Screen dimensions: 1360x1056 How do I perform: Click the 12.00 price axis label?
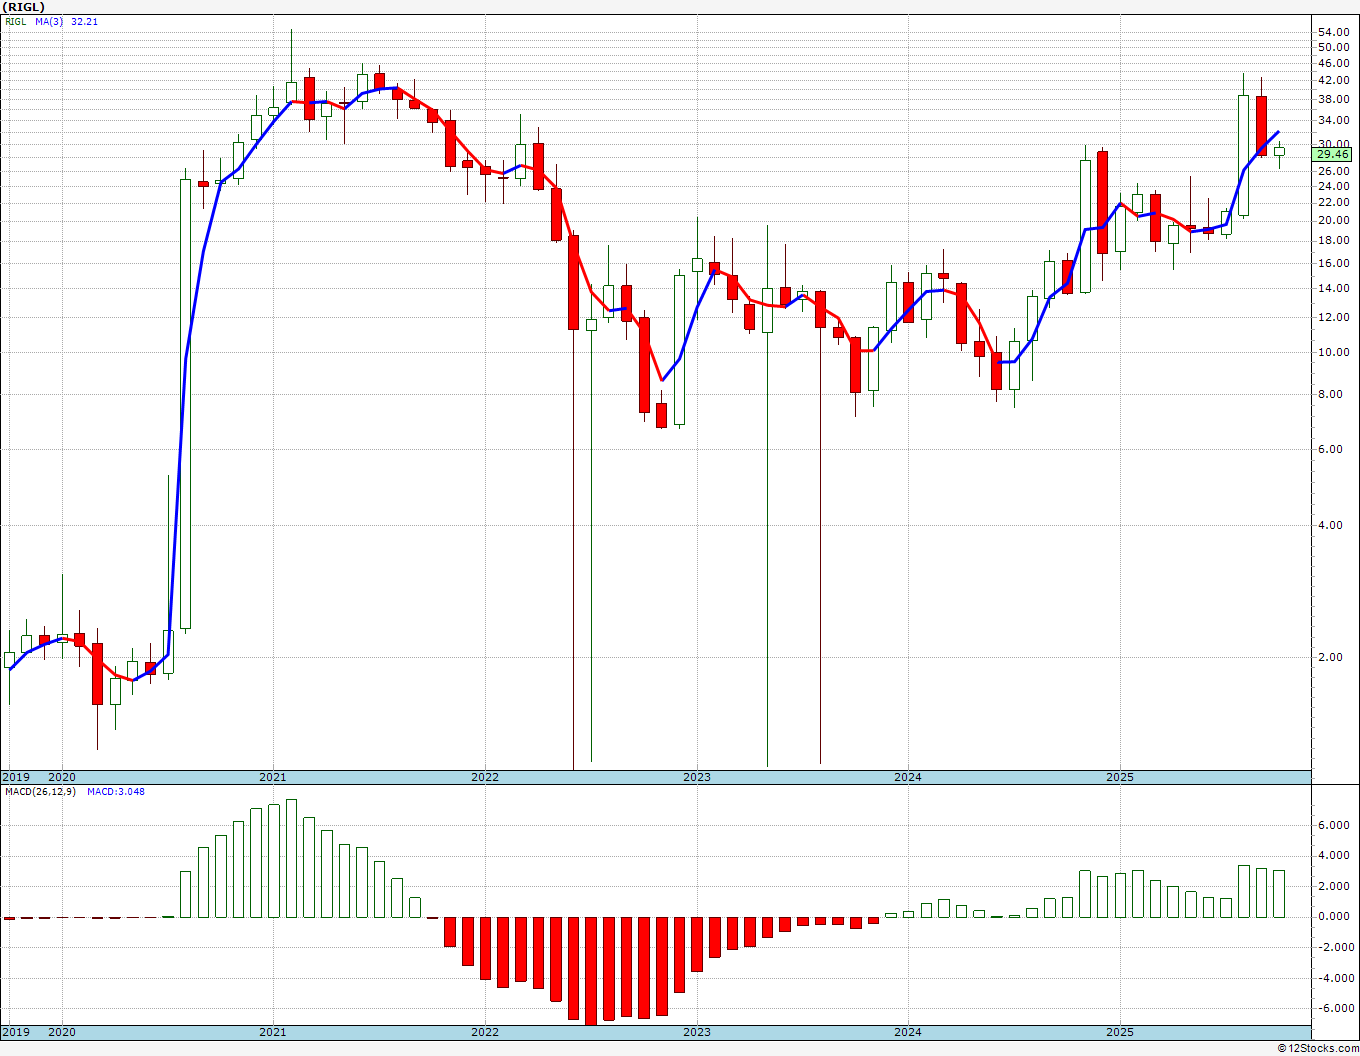pyautogui.click(x=1333, y=317)
